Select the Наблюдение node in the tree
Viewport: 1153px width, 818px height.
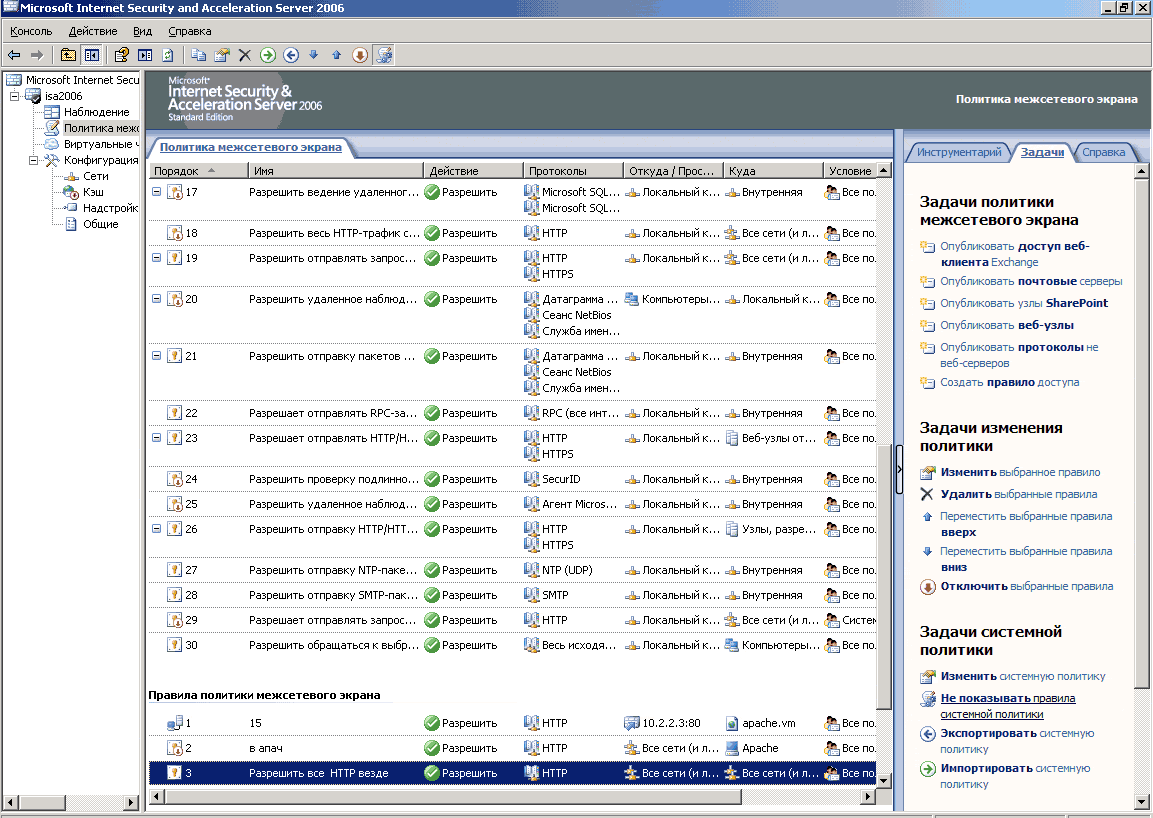(x=96, y=112)
